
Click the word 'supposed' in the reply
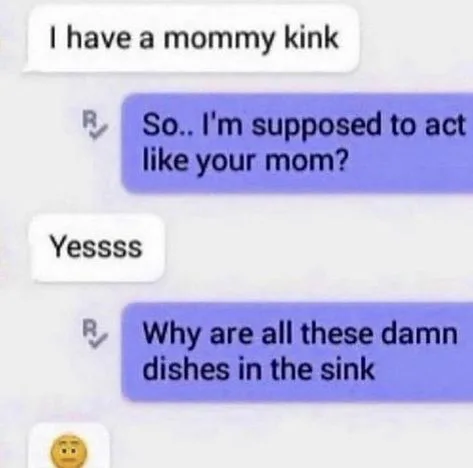point(316,126)
